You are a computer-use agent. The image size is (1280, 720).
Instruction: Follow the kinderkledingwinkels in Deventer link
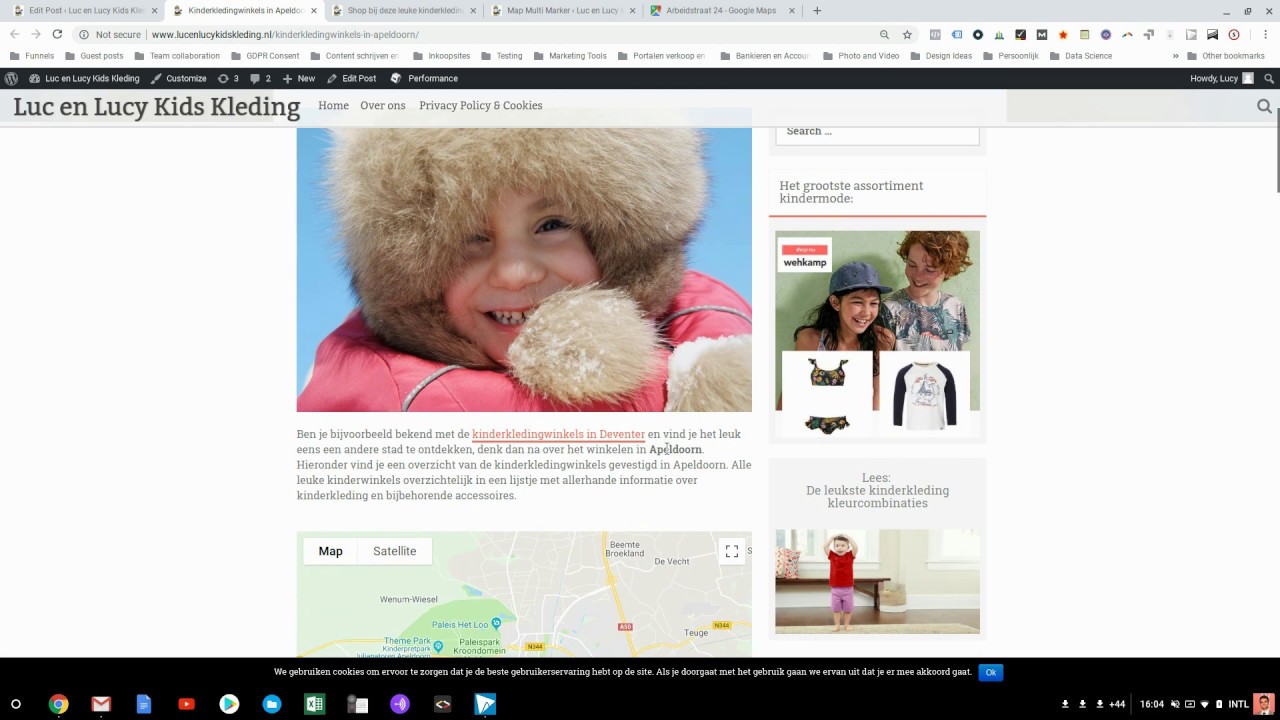coord(558,434)
